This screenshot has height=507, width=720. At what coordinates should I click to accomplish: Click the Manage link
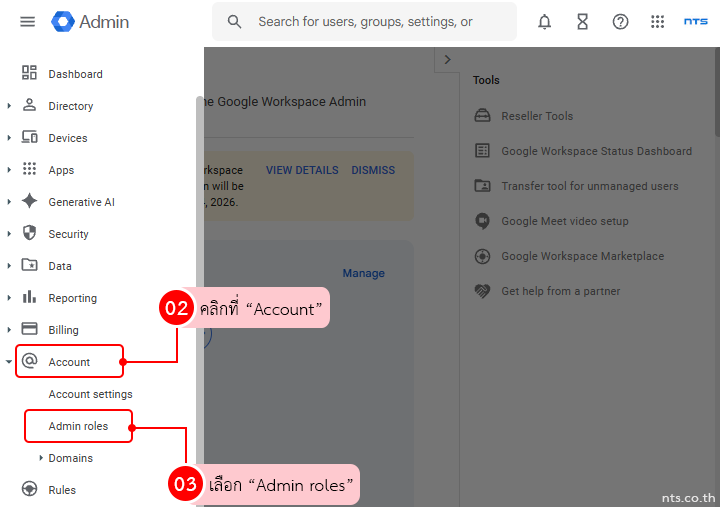click(x=364, y=273)
